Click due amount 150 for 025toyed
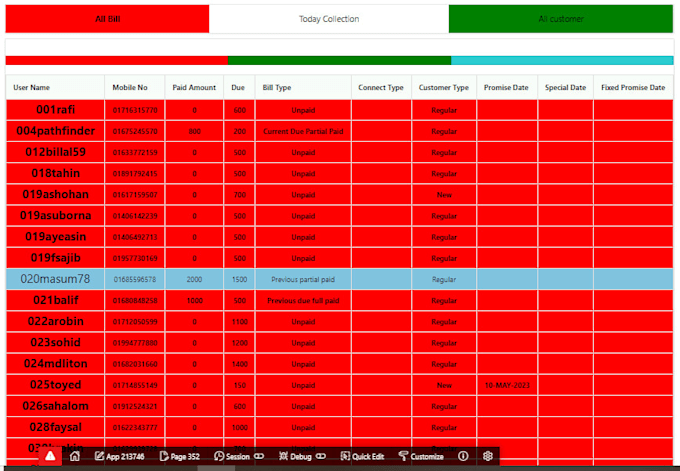Image resolution: width=680 pixels, height=471 pixels. point(239,385)
